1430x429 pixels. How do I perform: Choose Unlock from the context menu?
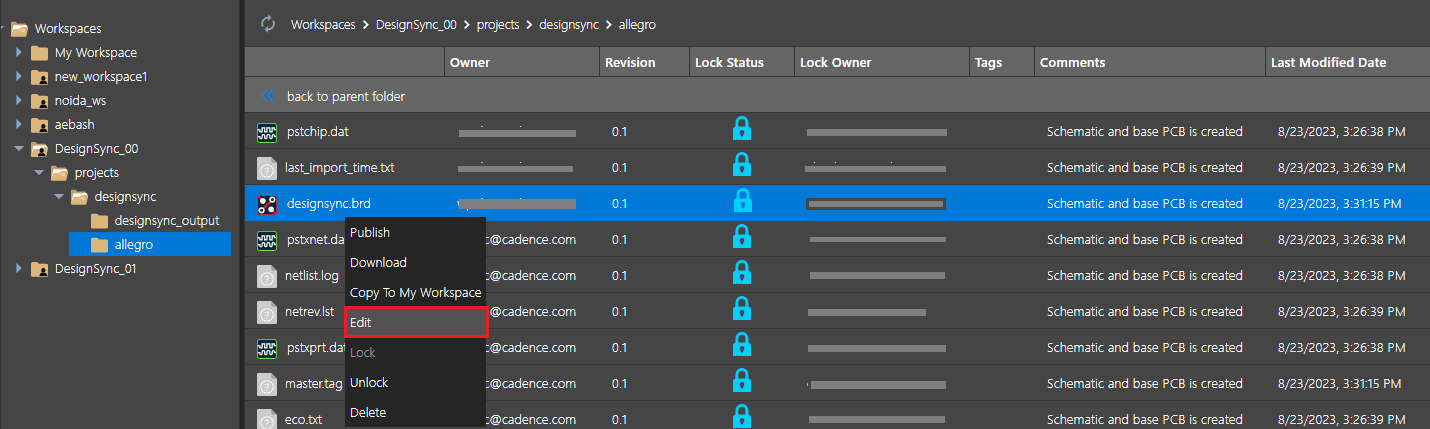pos(415,382)
